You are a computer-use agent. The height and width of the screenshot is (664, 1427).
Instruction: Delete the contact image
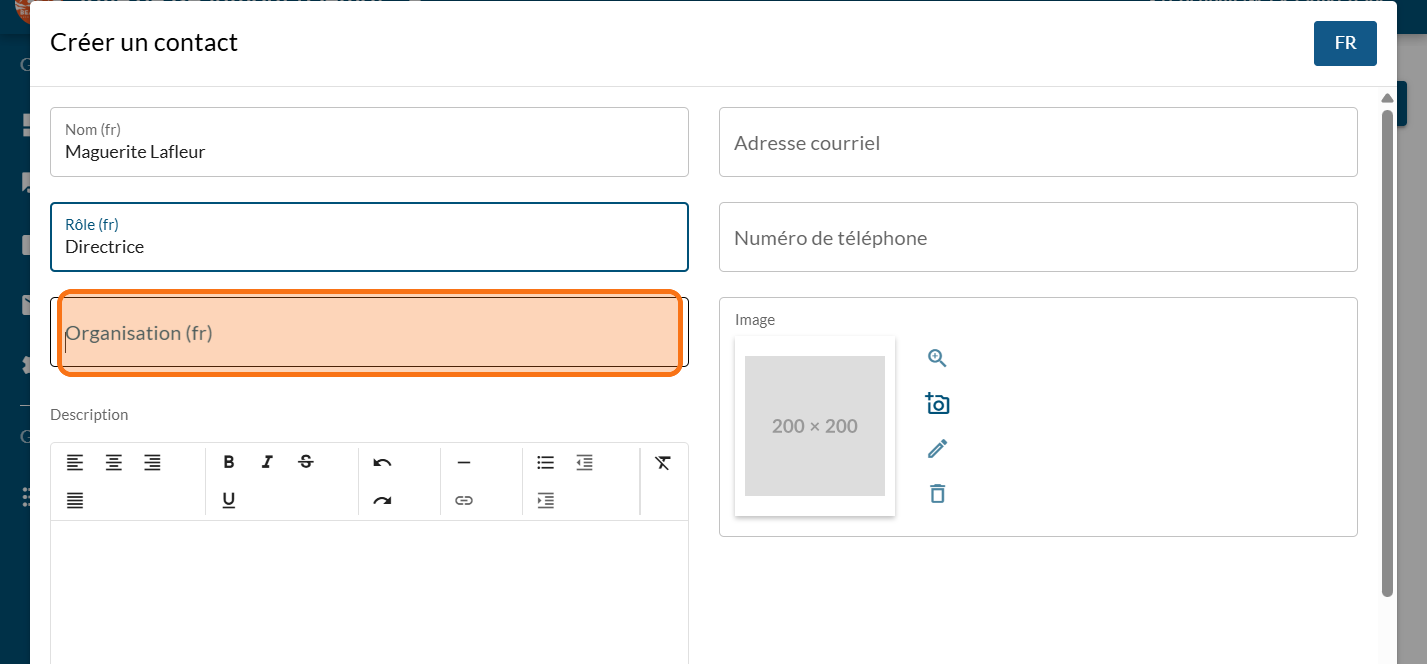(x=937, y=494)
